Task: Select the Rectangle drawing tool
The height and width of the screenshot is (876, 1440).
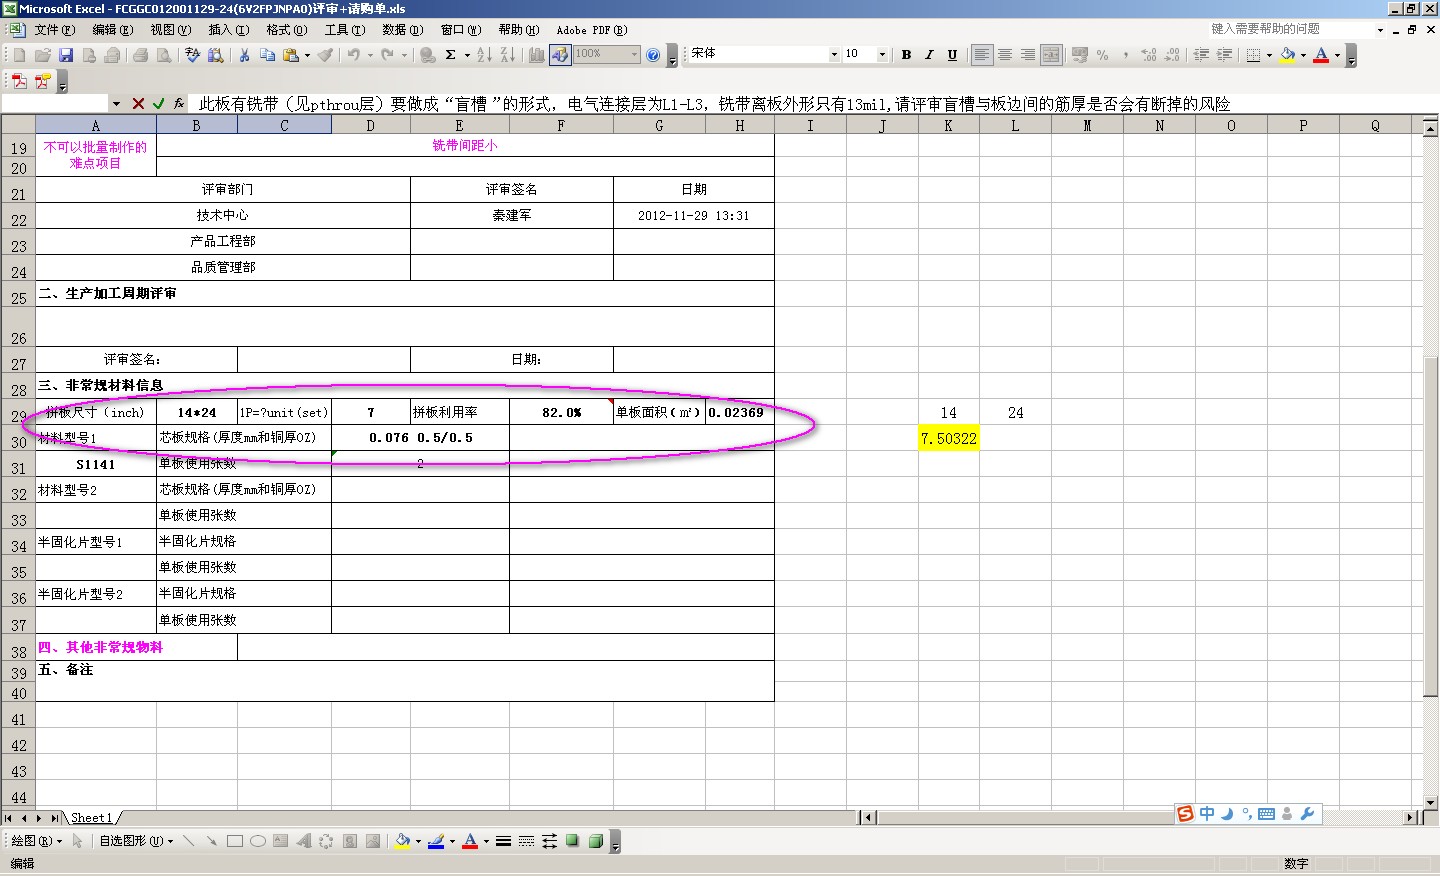Action: (235, 841)
